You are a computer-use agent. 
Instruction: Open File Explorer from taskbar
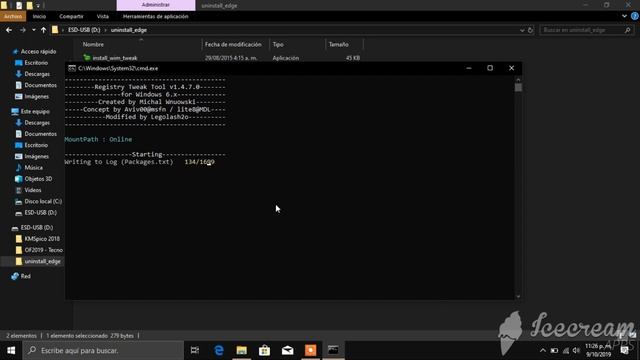point(242,350)
